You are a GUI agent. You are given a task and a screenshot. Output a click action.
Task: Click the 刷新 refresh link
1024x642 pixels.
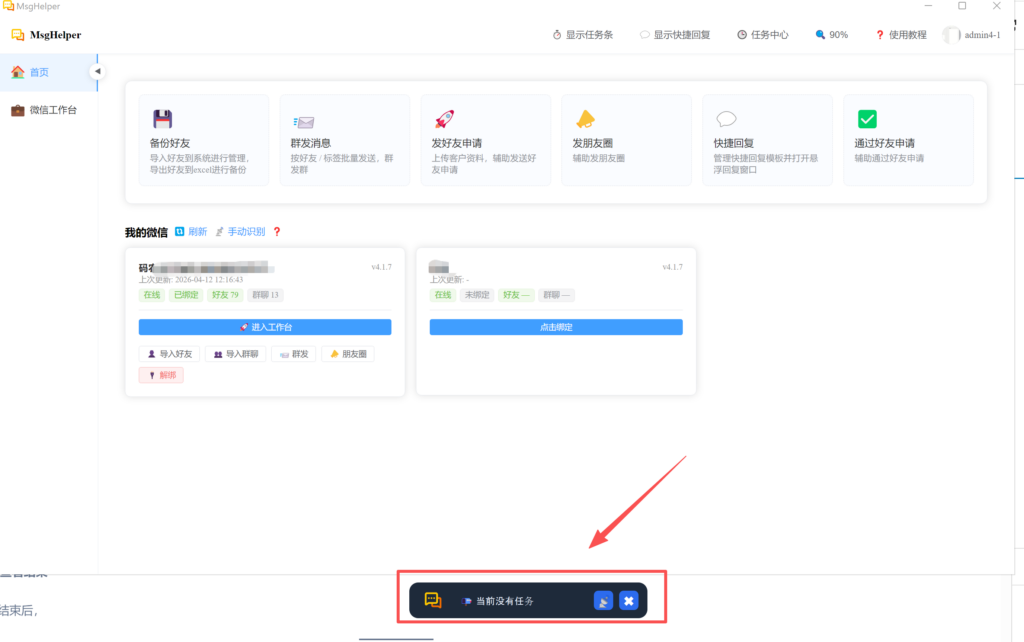pos(191,232)
